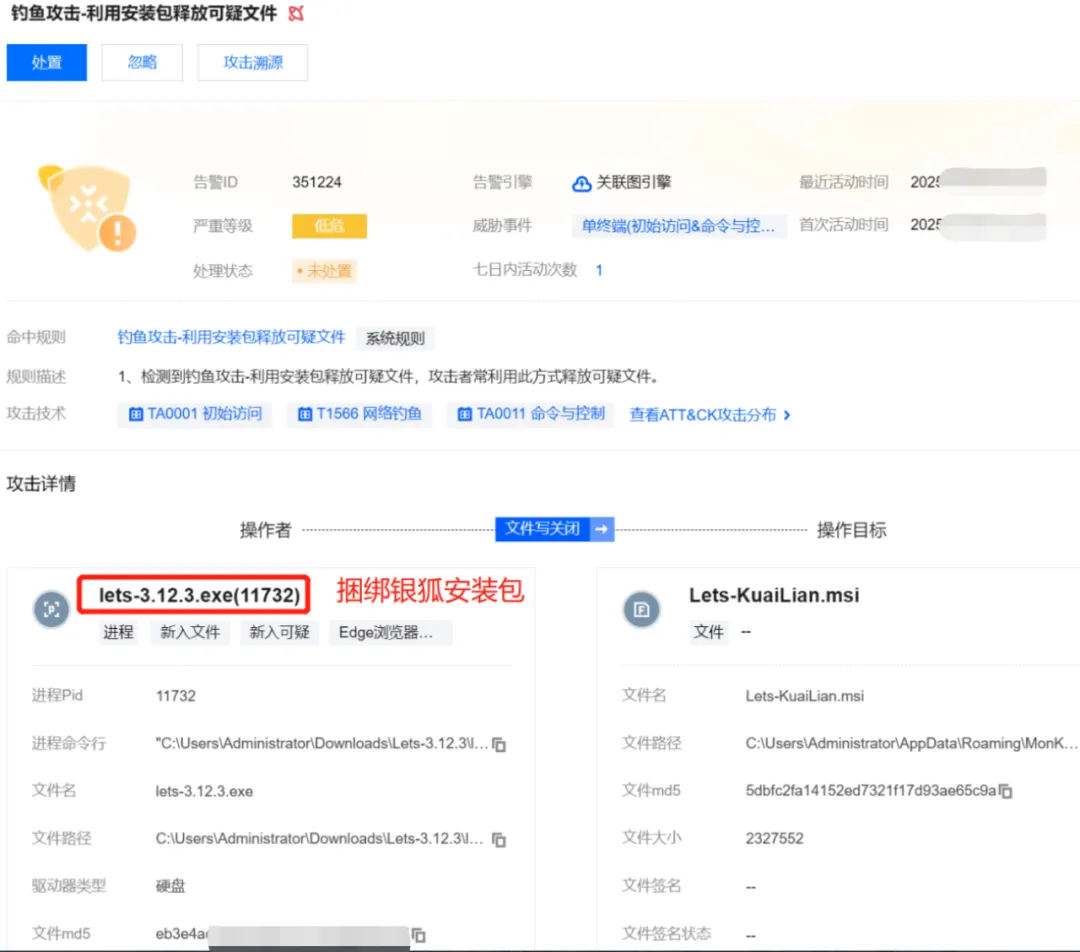Click the Lets-KuaiLian.msi file icon

(640, 609)
